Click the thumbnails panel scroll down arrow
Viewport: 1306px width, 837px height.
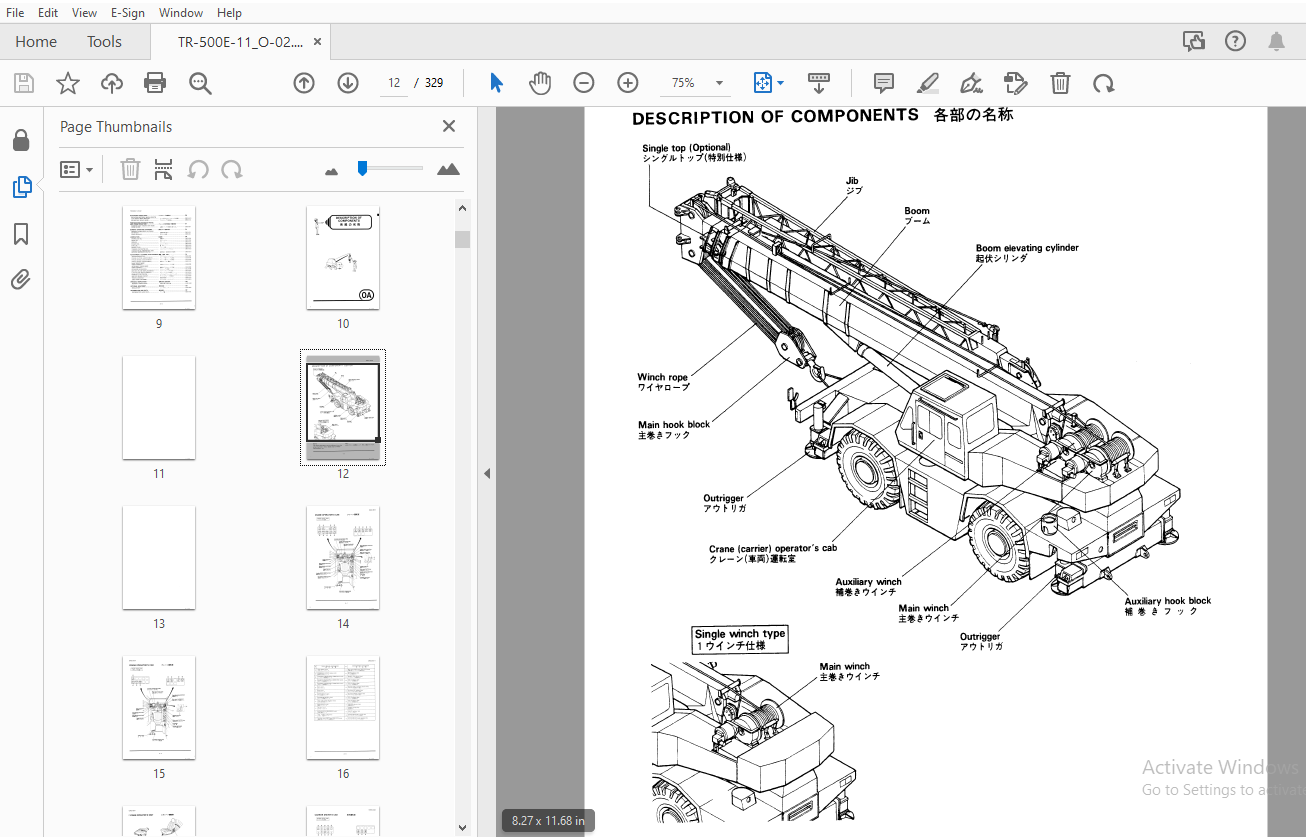coord(461,827)
